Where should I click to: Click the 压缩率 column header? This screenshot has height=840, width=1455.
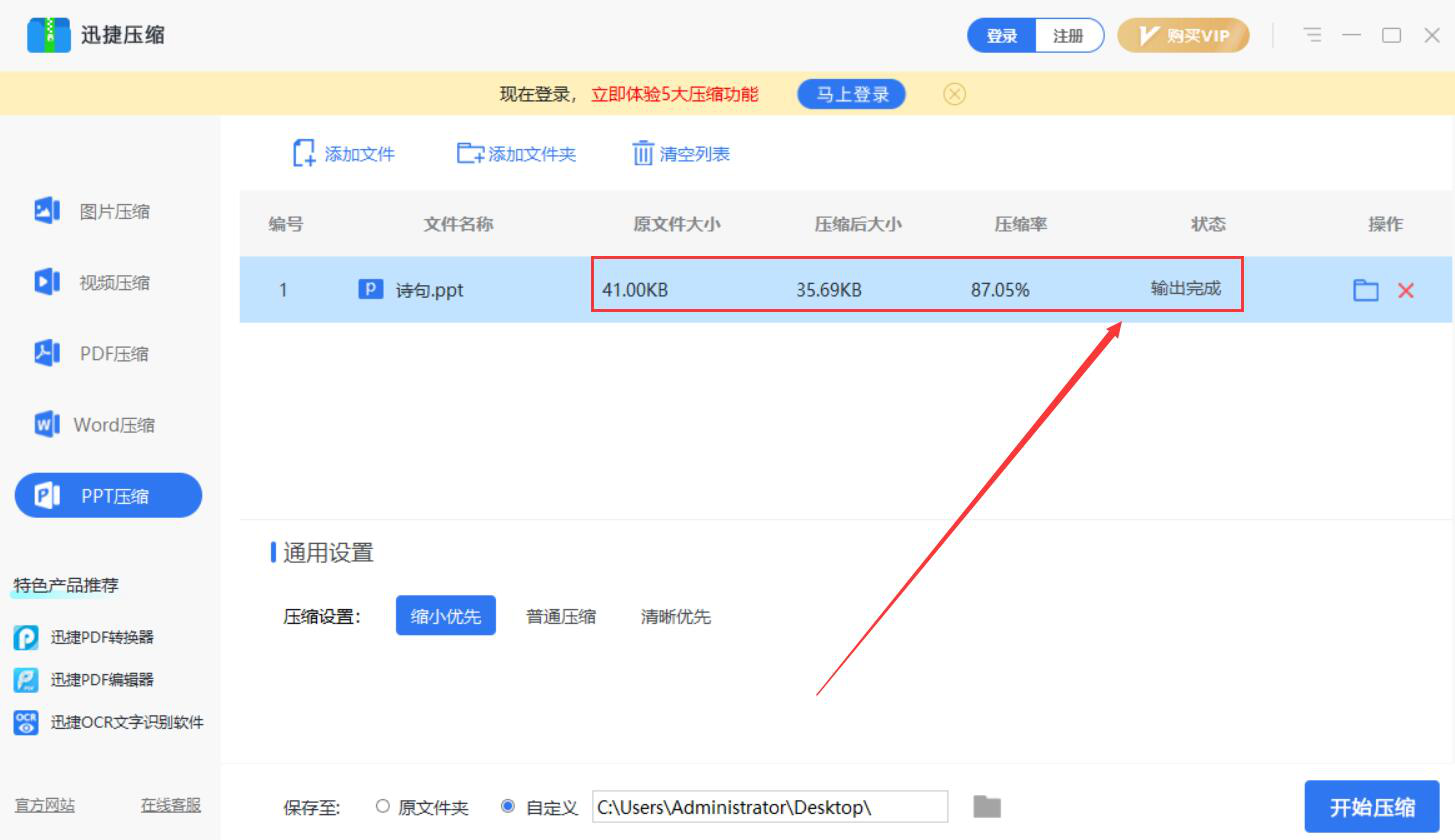pos(1021,224)
